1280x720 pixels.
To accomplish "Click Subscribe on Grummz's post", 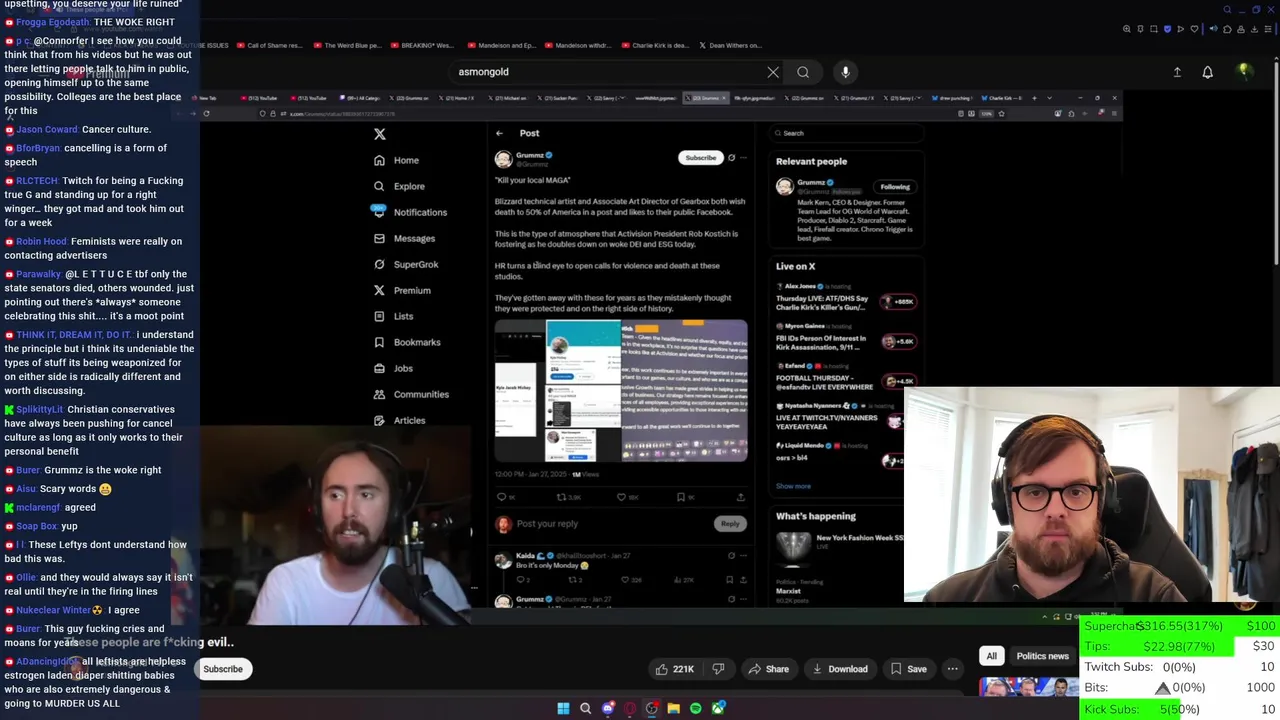I will (x=700, y=157).
